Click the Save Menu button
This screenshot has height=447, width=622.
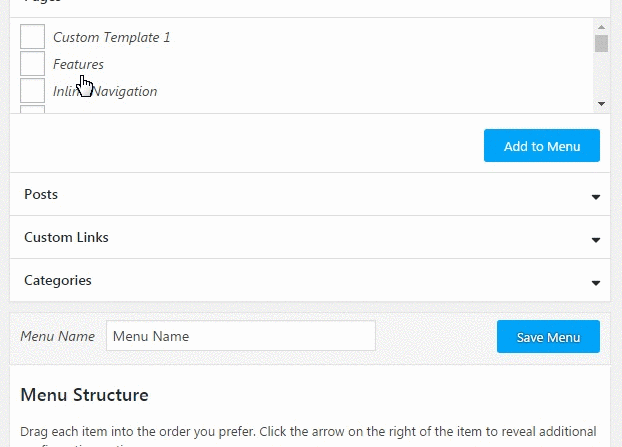(548, 337)
